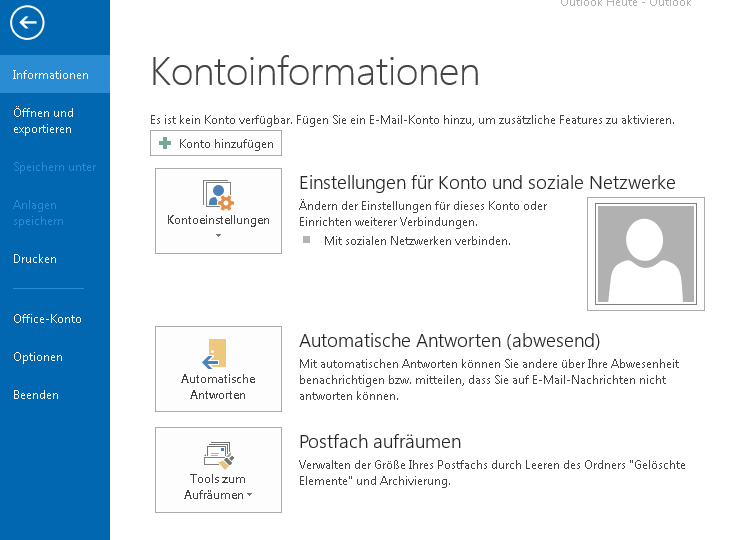Click the Kontoeinstellungen person-gear icon
The width and height of the screenshot is (749, 540).
[218, 195]
